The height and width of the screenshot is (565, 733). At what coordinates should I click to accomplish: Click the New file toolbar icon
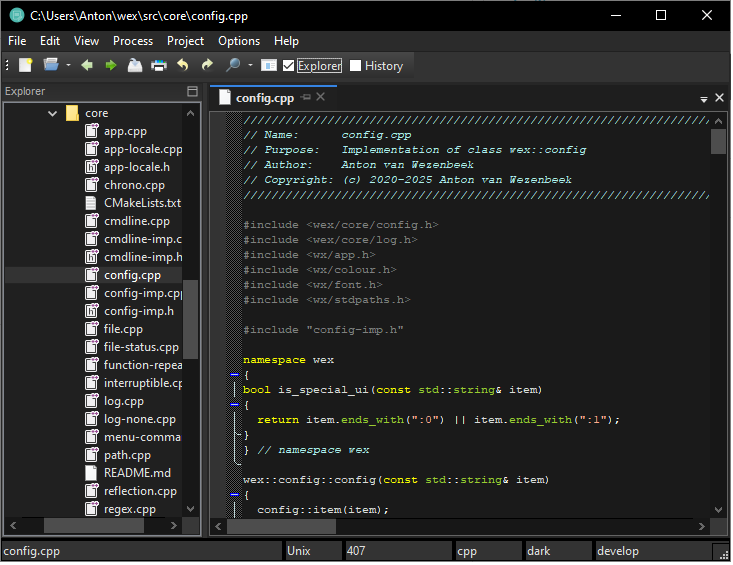pyautogui.click(x=26, y=66)
